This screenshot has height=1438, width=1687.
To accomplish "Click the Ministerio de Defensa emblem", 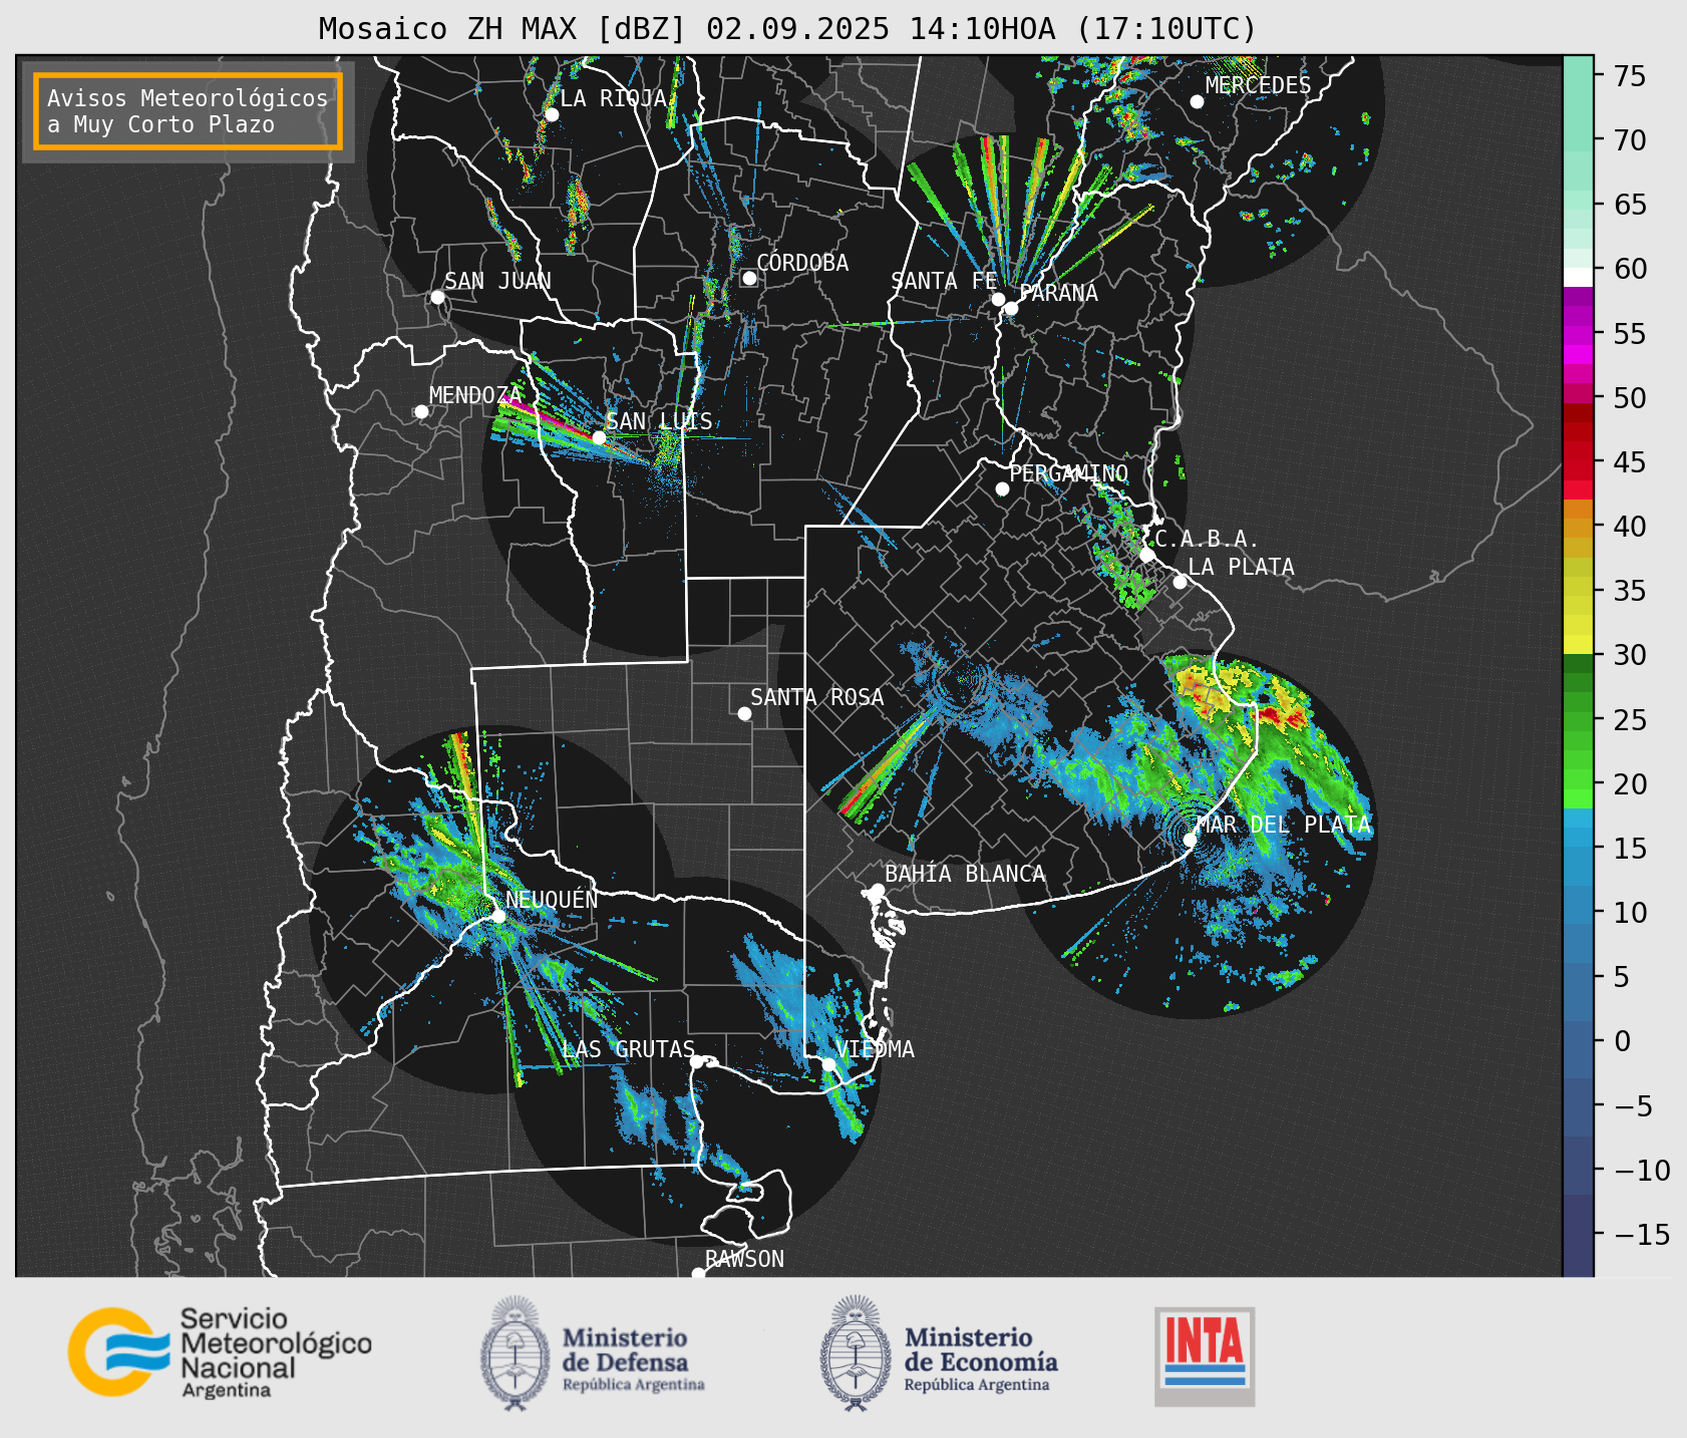I will pos(514,1353).
